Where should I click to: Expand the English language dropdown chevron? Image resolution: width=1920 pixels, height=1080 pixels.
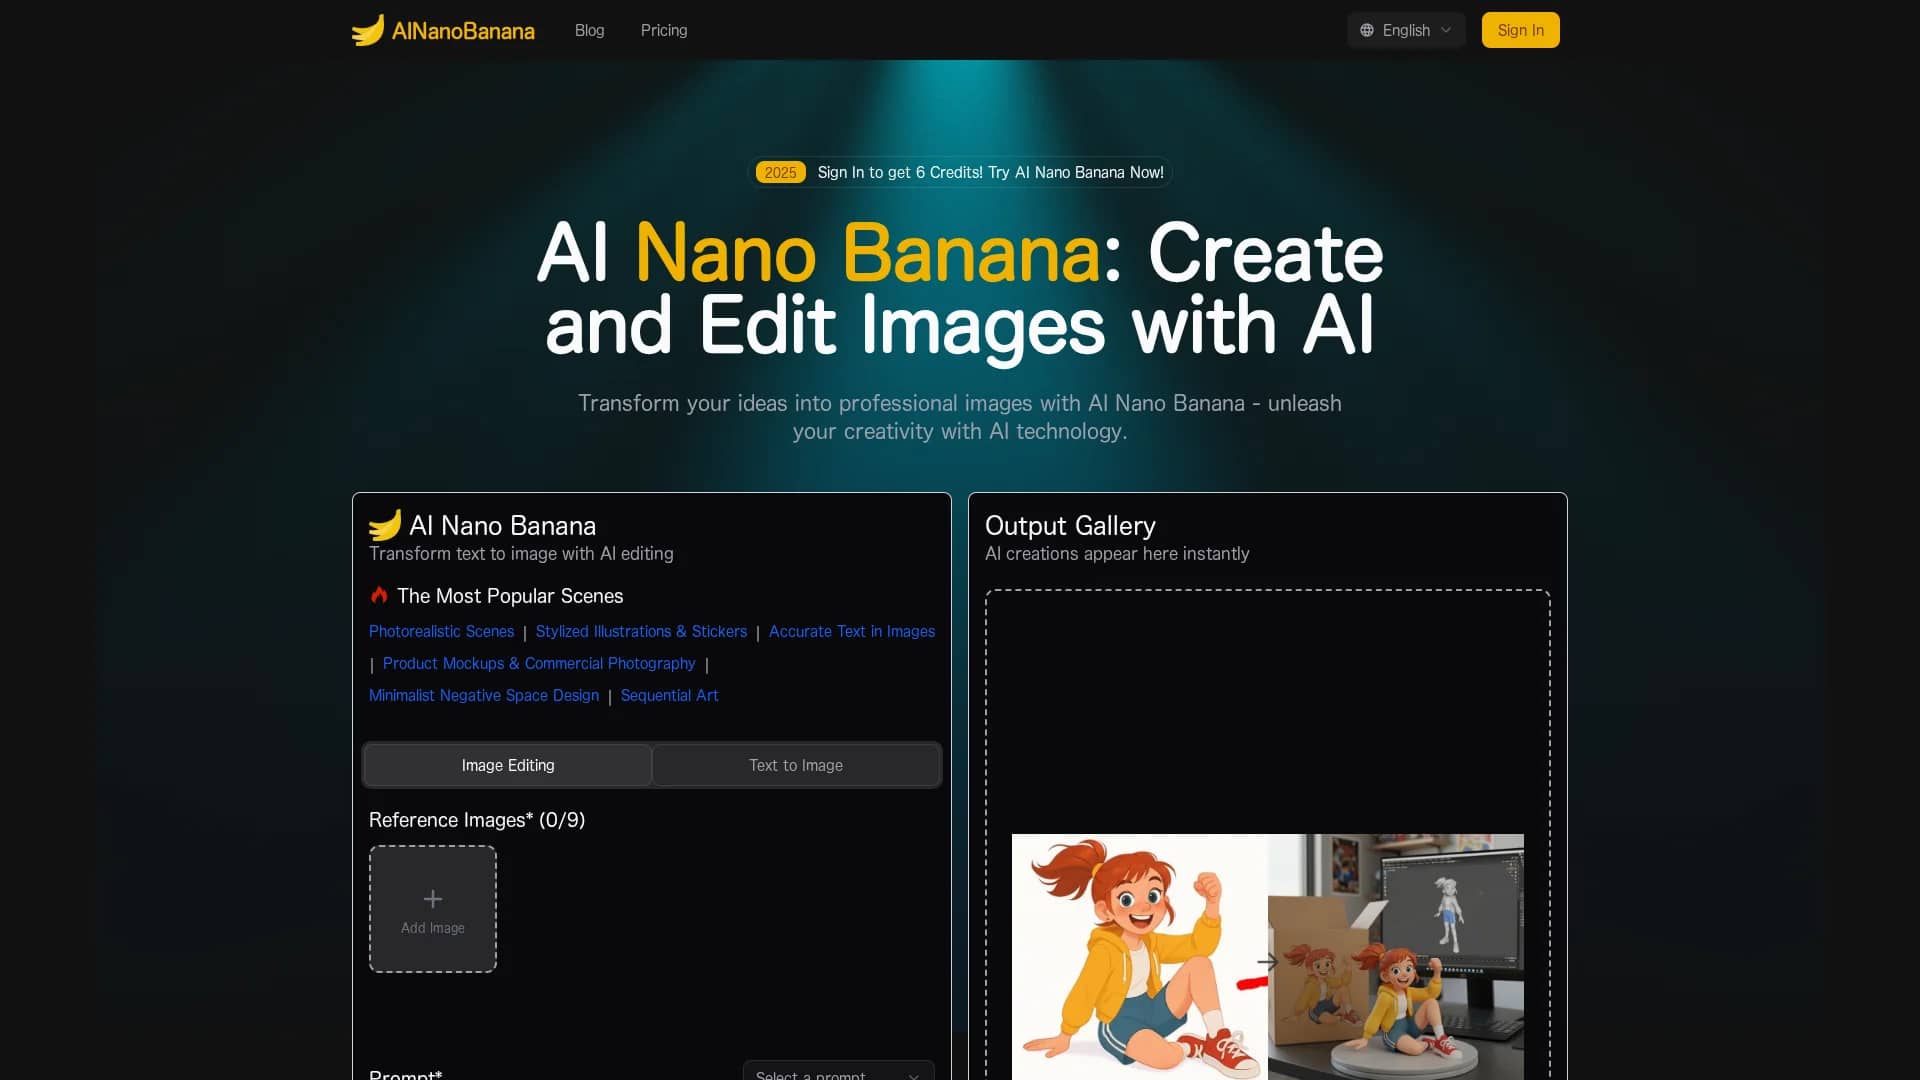pyautogui.click(x=1446, y=30)
